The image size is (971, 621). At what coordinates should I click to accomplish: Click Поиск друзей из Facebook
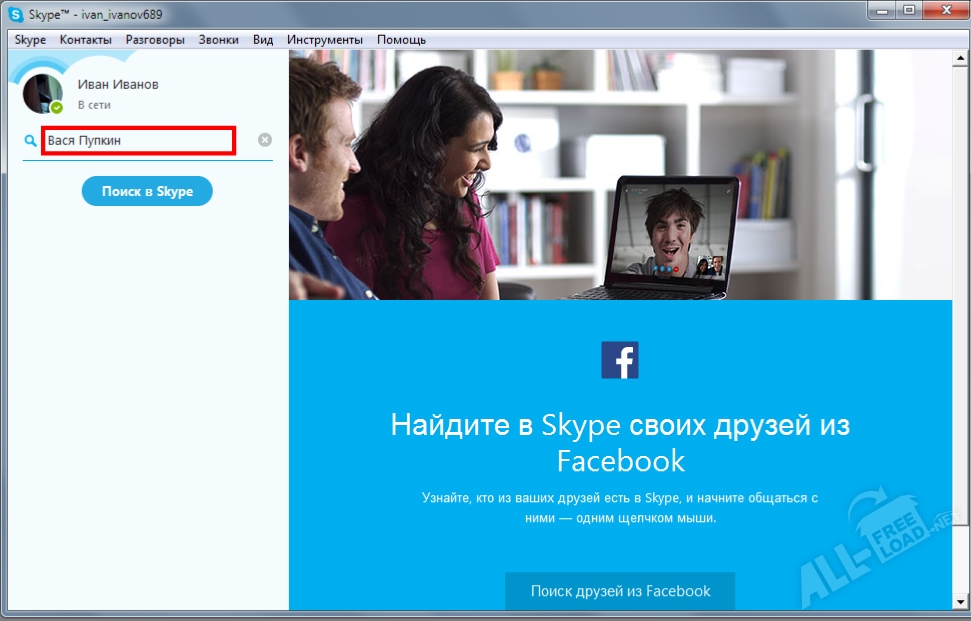pyautogui.click(x=620, y=591)
